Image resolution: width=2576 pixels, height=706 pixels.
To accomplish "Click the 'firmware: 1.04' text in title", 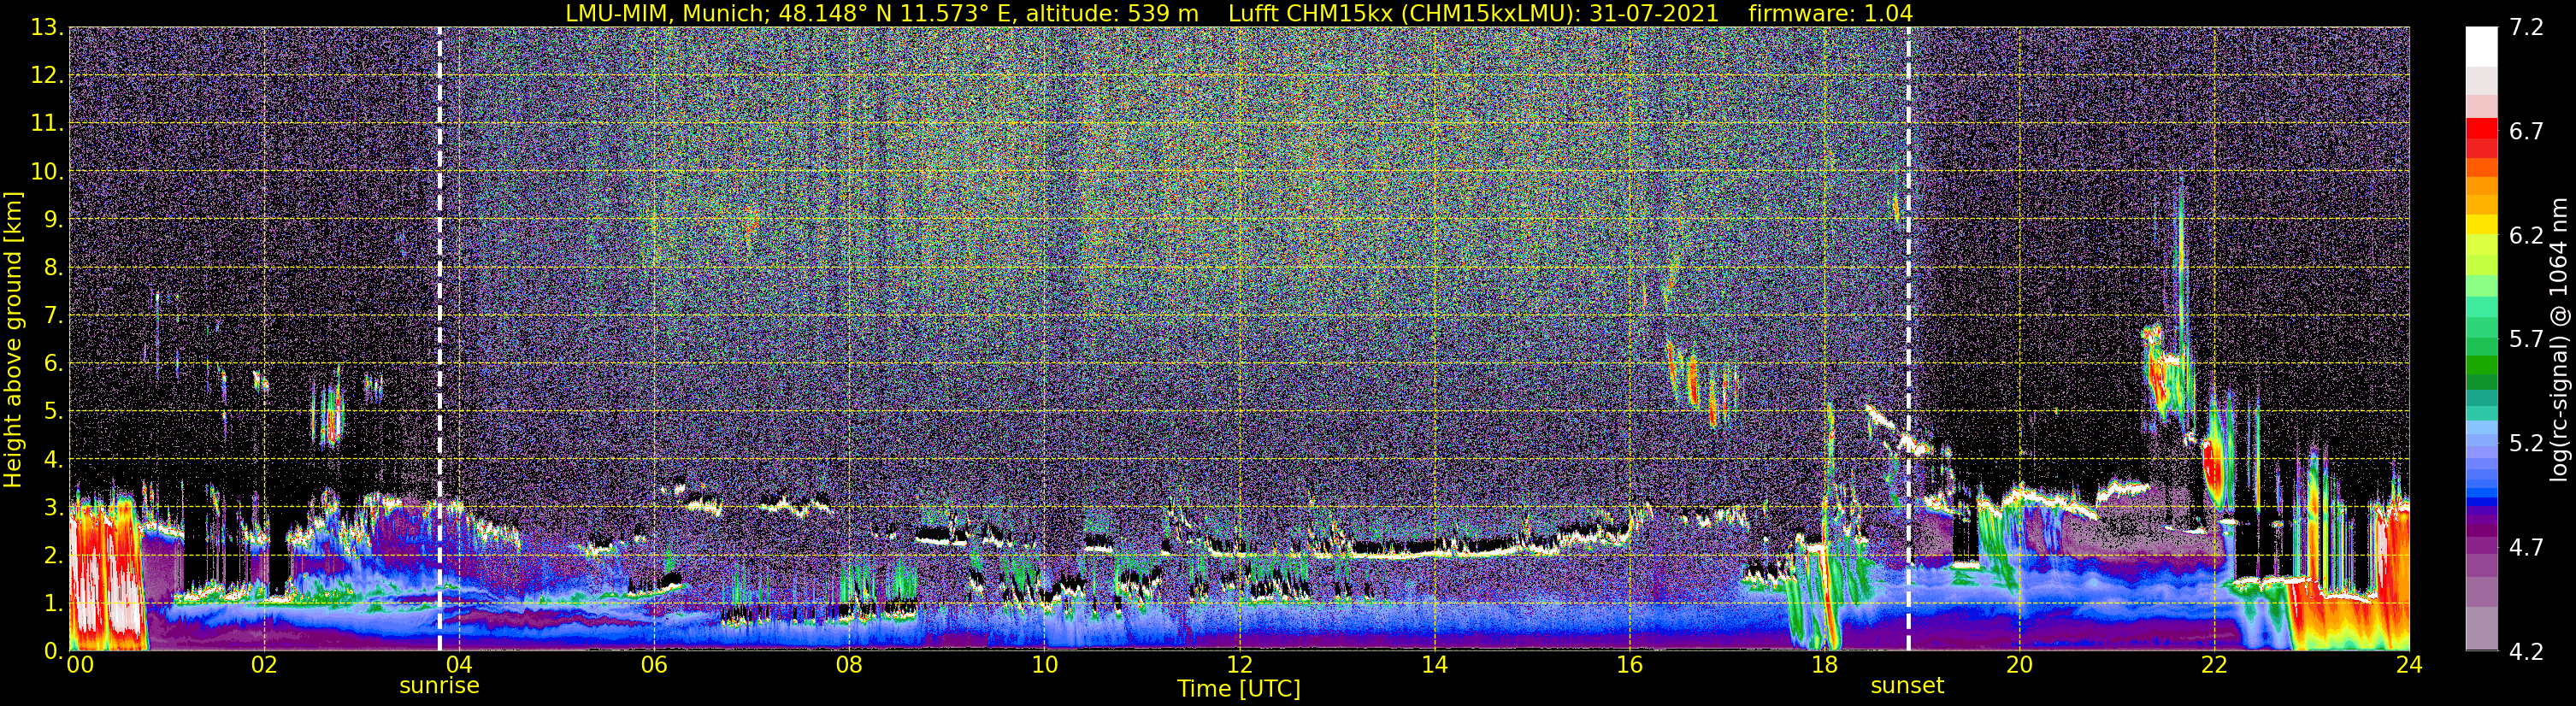I will point(1830,13).
